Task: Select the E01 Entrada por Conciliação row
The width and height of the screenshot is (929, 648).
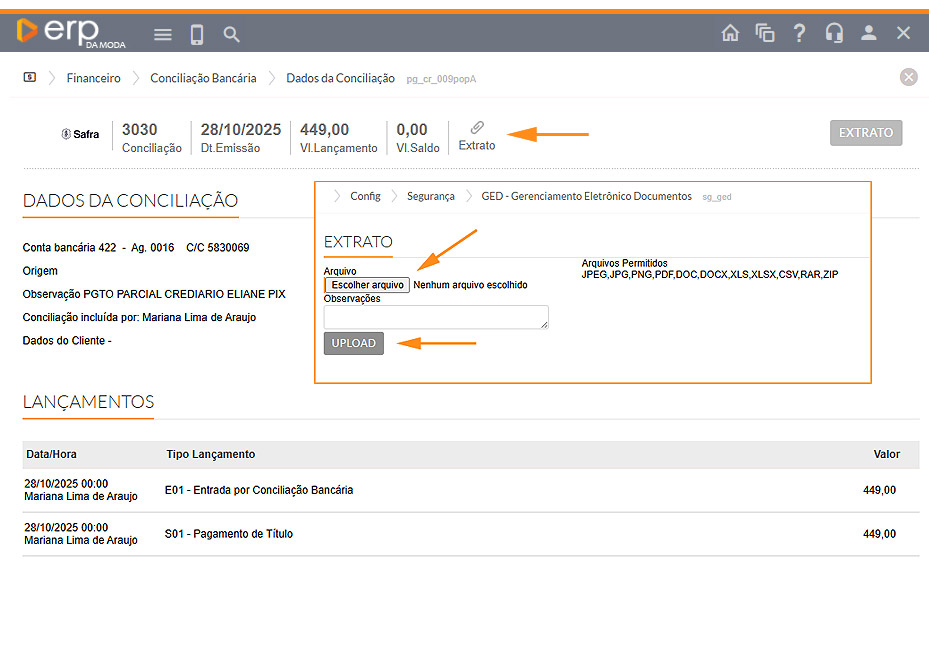Action: point(460,490)
